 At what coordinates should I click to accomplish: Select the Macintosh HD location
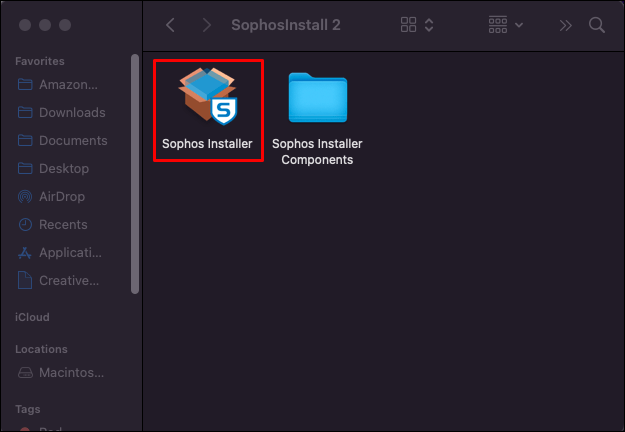pyautogui.click(x=68, y=373)
